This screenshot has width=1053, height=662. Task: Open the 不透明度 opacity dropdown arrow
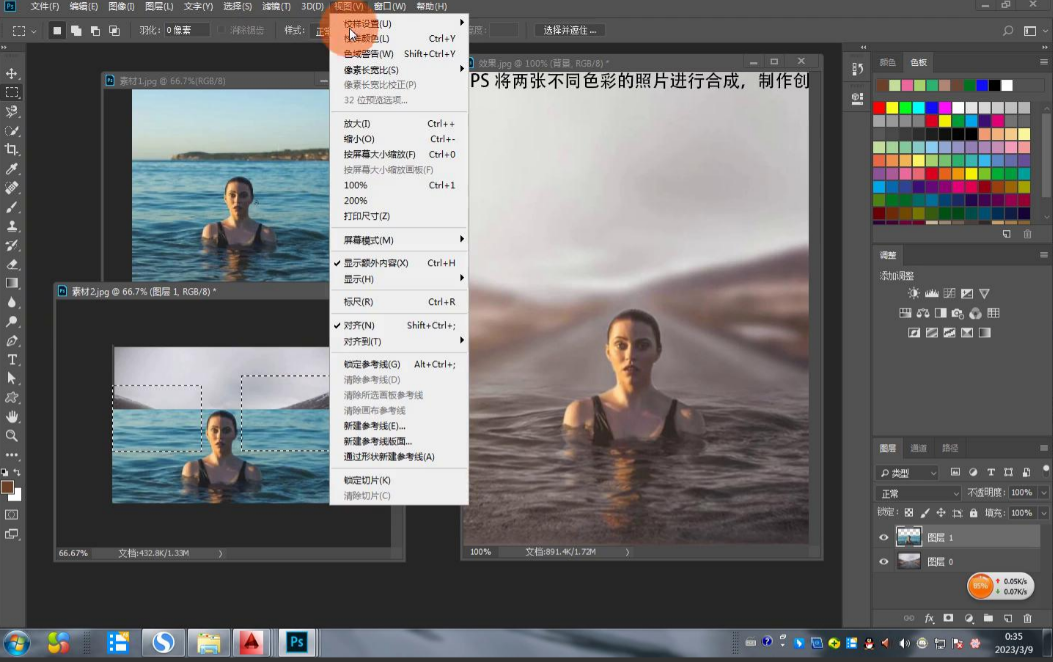[1044, 493]
